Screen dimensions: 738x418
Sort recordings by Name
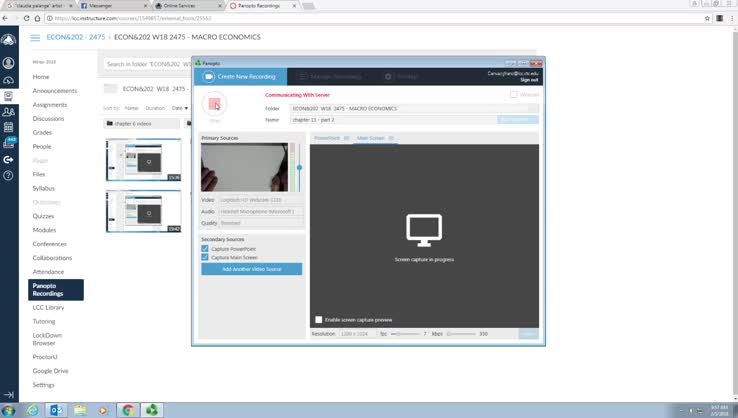point(131,108)
